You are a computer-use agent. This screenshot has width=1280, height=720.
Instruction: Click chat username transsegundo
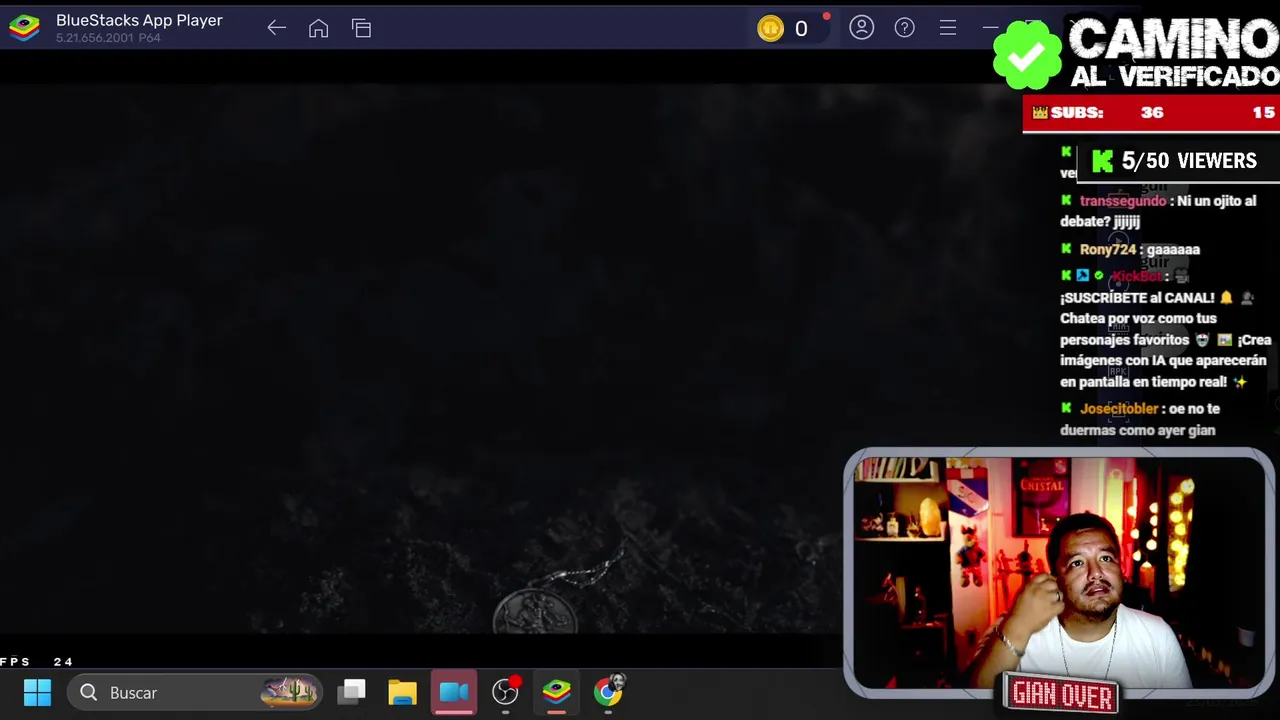coord(1122,201)
